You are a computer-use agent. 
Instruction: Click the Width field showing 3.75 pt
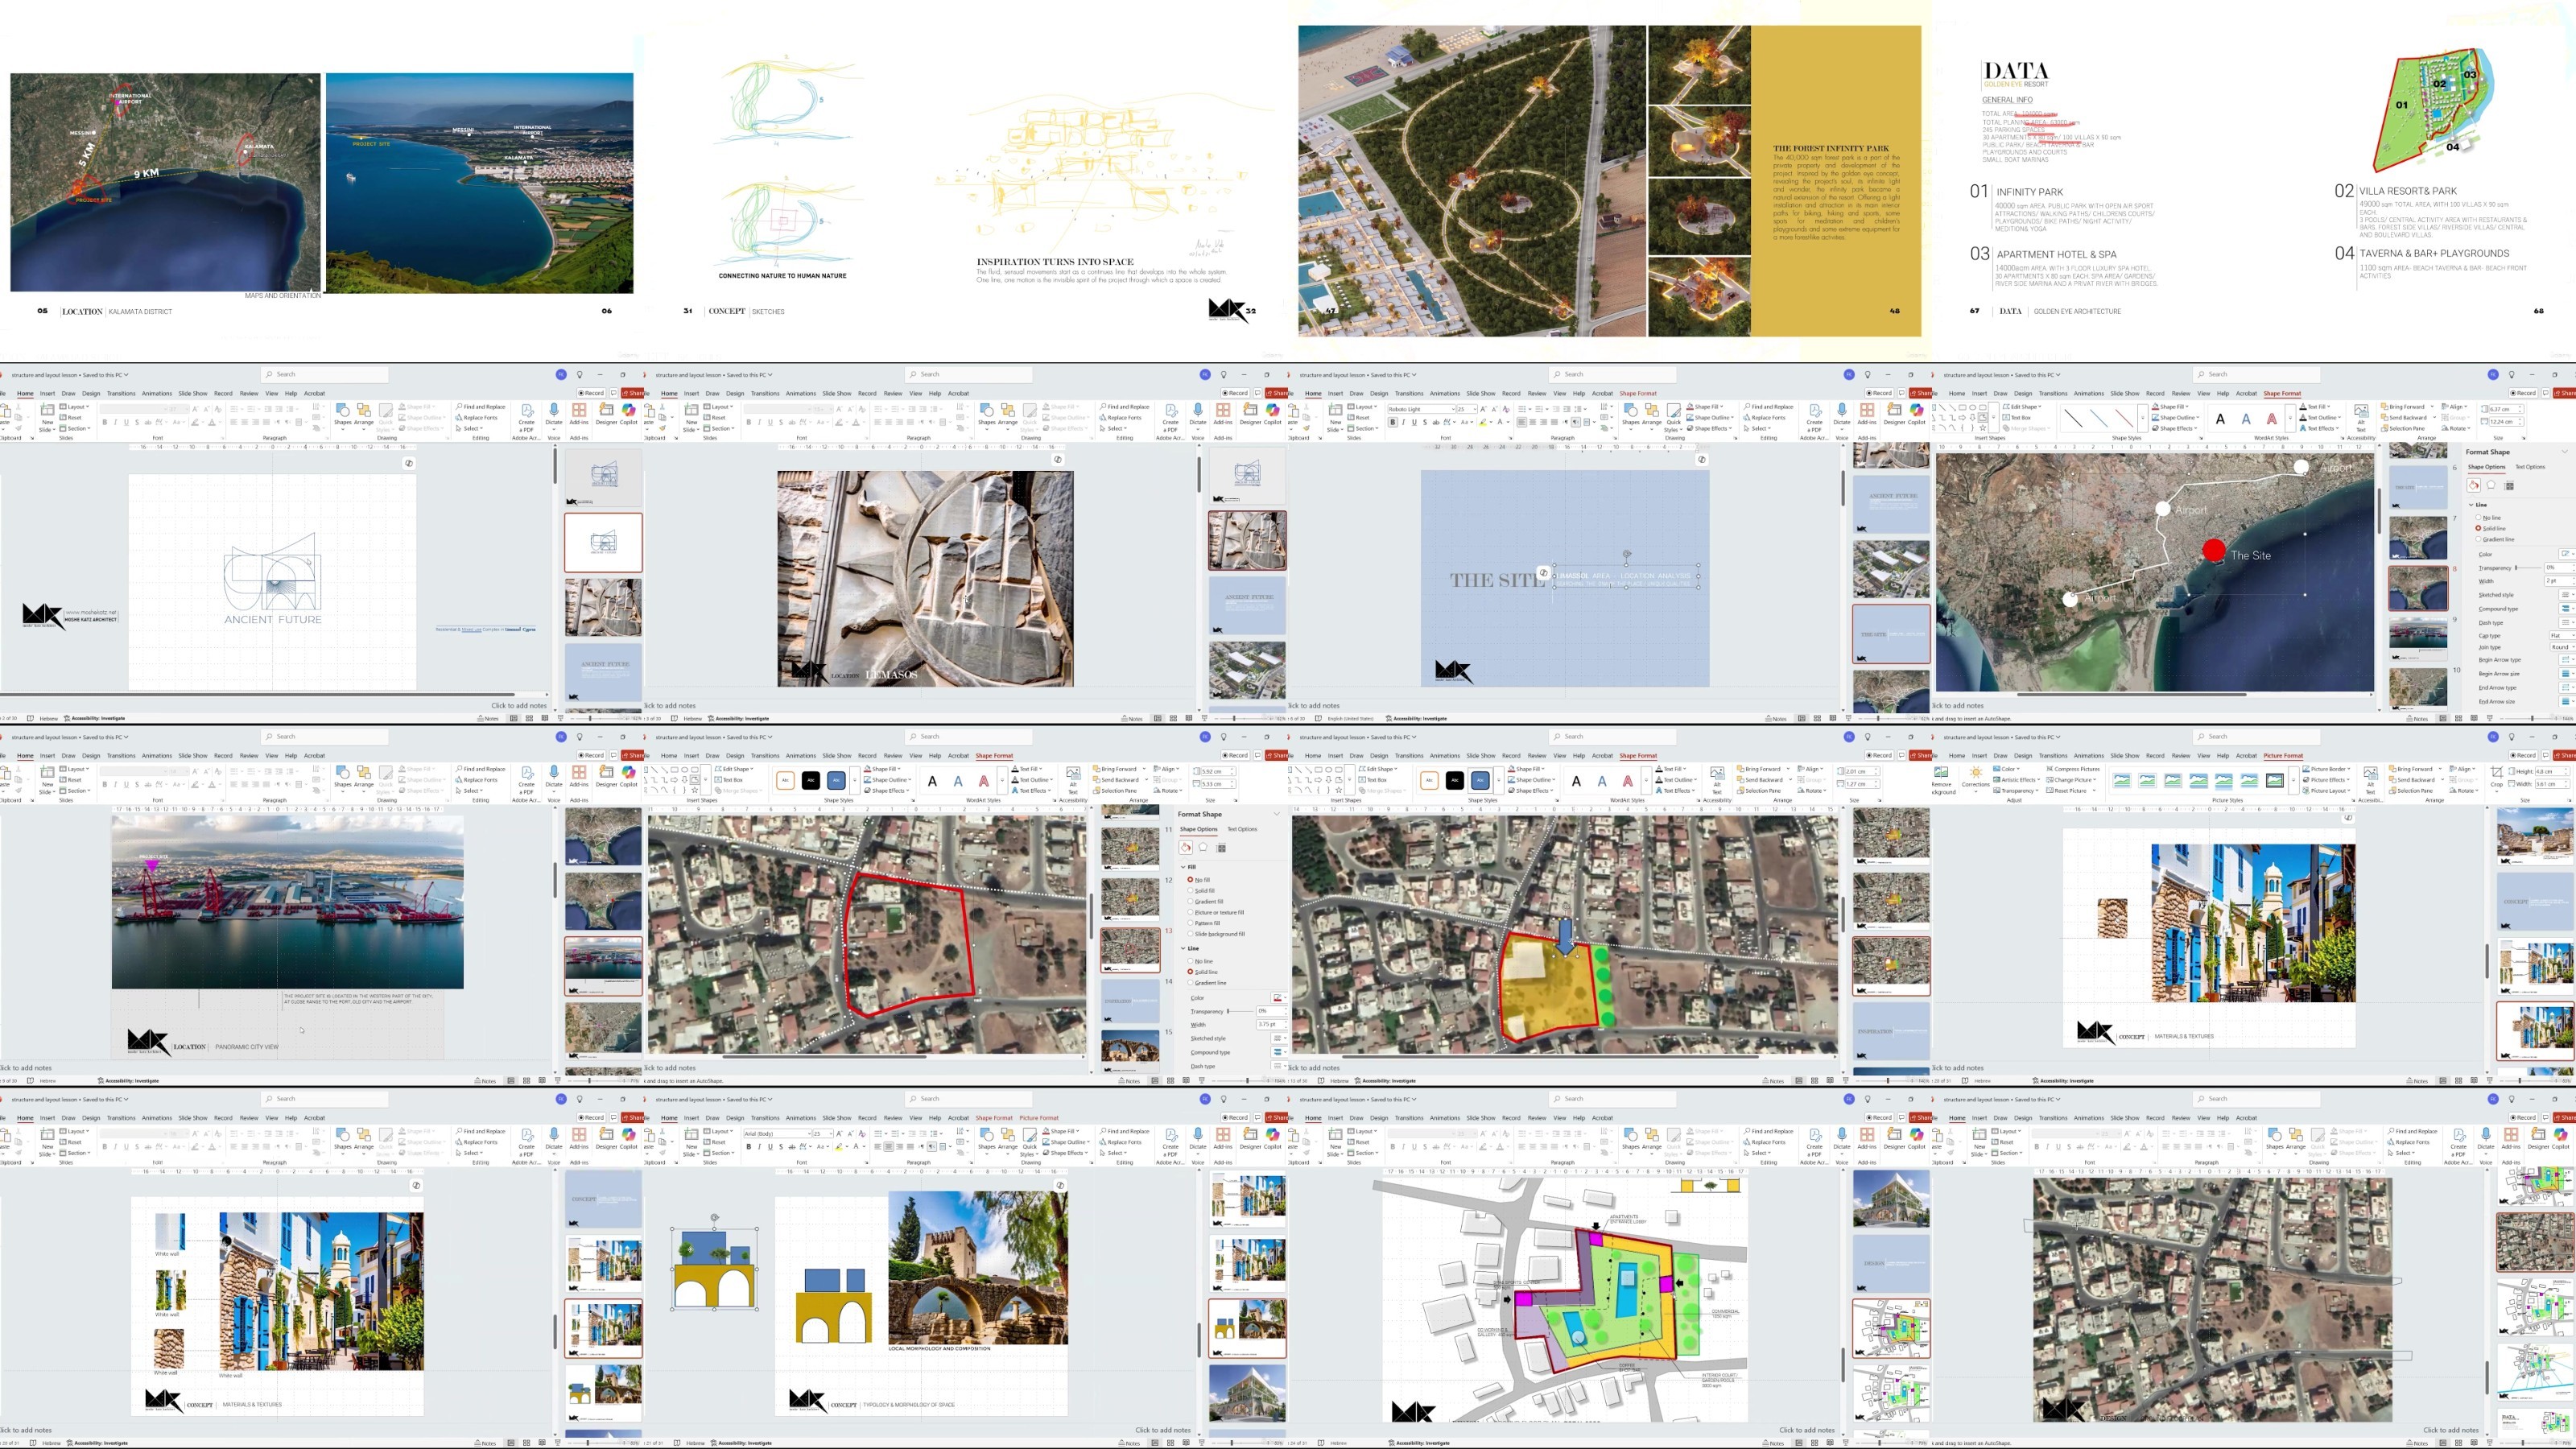pos(1272,1025)
